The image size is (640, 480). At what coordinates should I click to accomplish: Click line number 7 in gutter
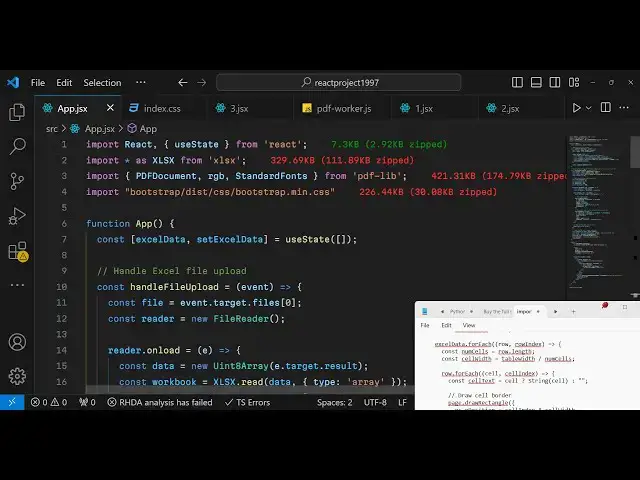coord(64,239)
